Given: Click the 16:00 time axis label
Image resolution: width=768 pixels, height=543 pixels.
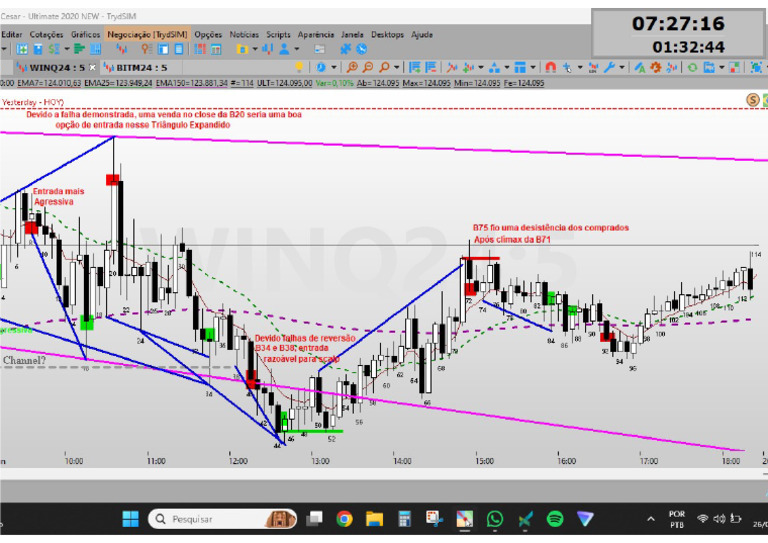Looking at the screenshot, I should point(566,461).
